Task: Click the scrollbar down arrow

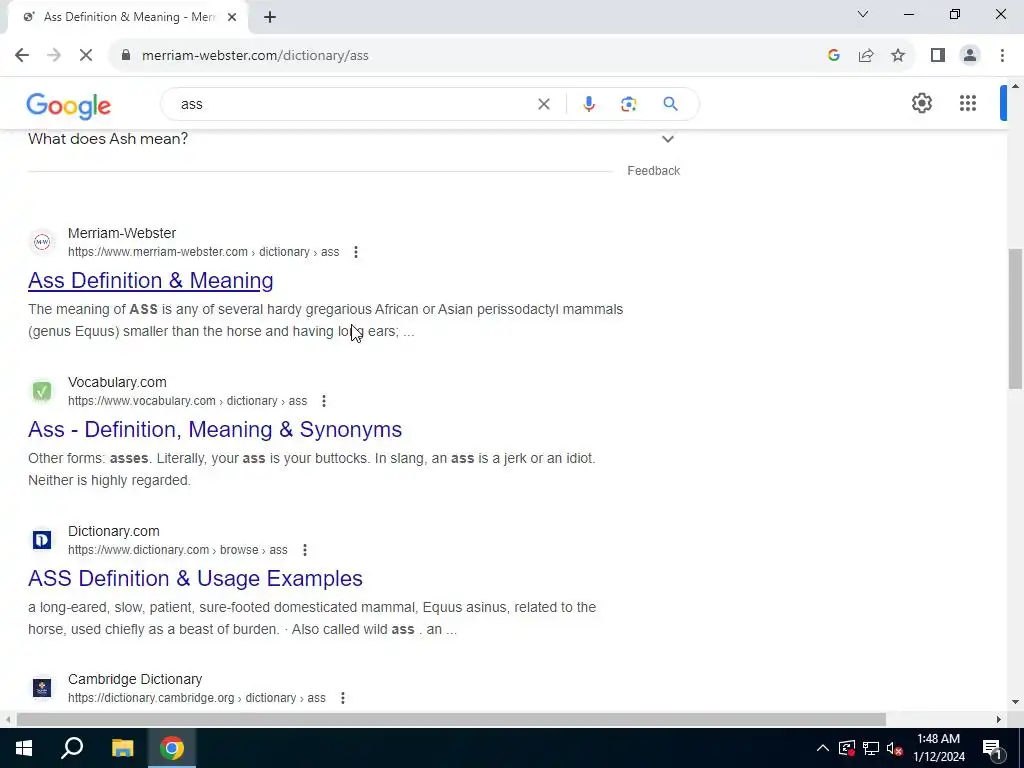Action: [x=1016, y=702]
